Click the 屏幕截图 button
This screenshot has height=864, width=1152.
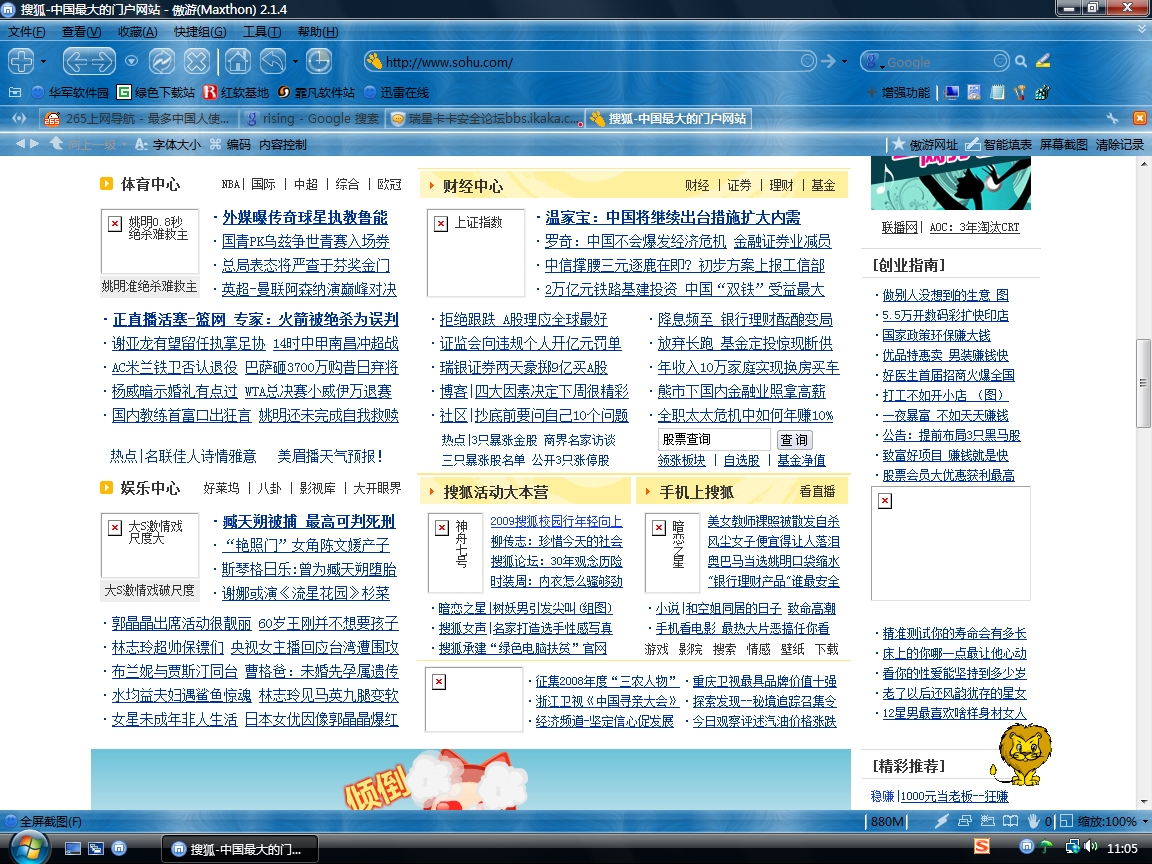(x=1063, y=144)
